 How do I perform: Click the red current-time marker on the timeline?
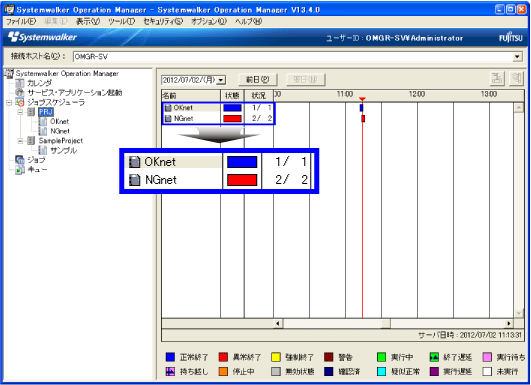click(362, 99)
